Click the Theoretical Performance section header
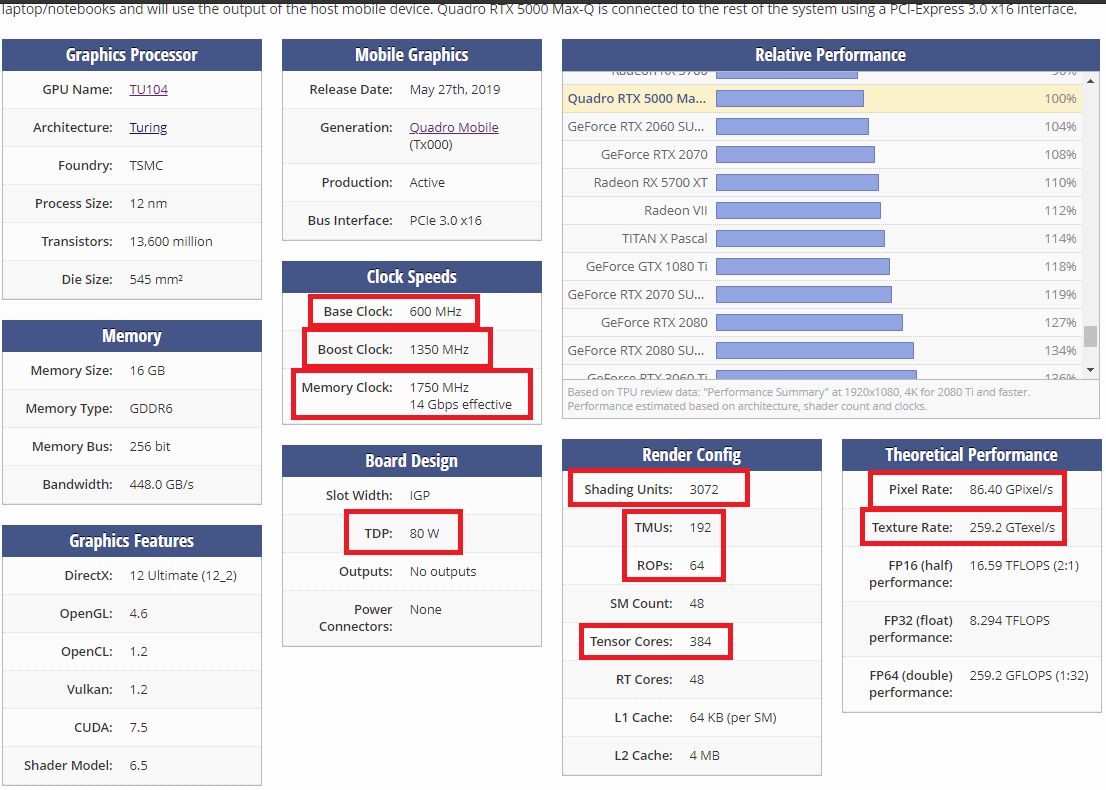Viewport: 1106px width, 790px height. tap(972, 455)
